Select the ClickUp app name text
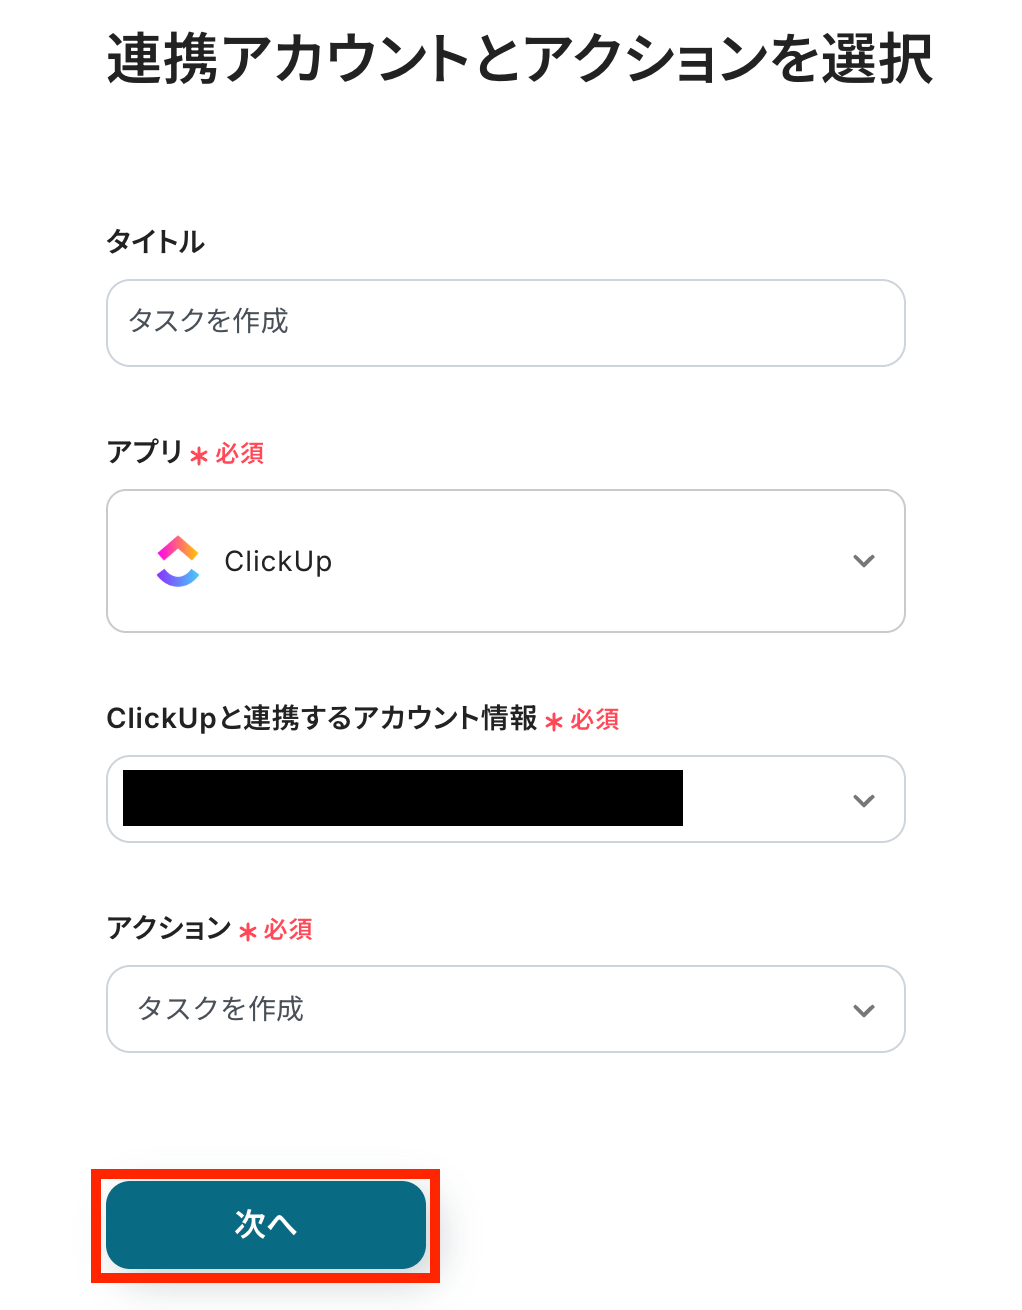Viewport: 1022px width, 1310px height. click(278, 562)
